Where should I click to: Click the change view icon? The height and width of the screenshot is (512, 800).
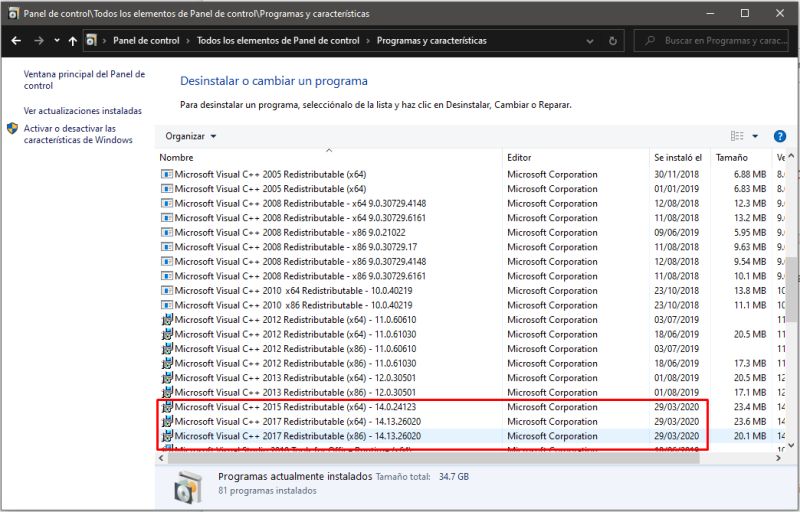737,136
